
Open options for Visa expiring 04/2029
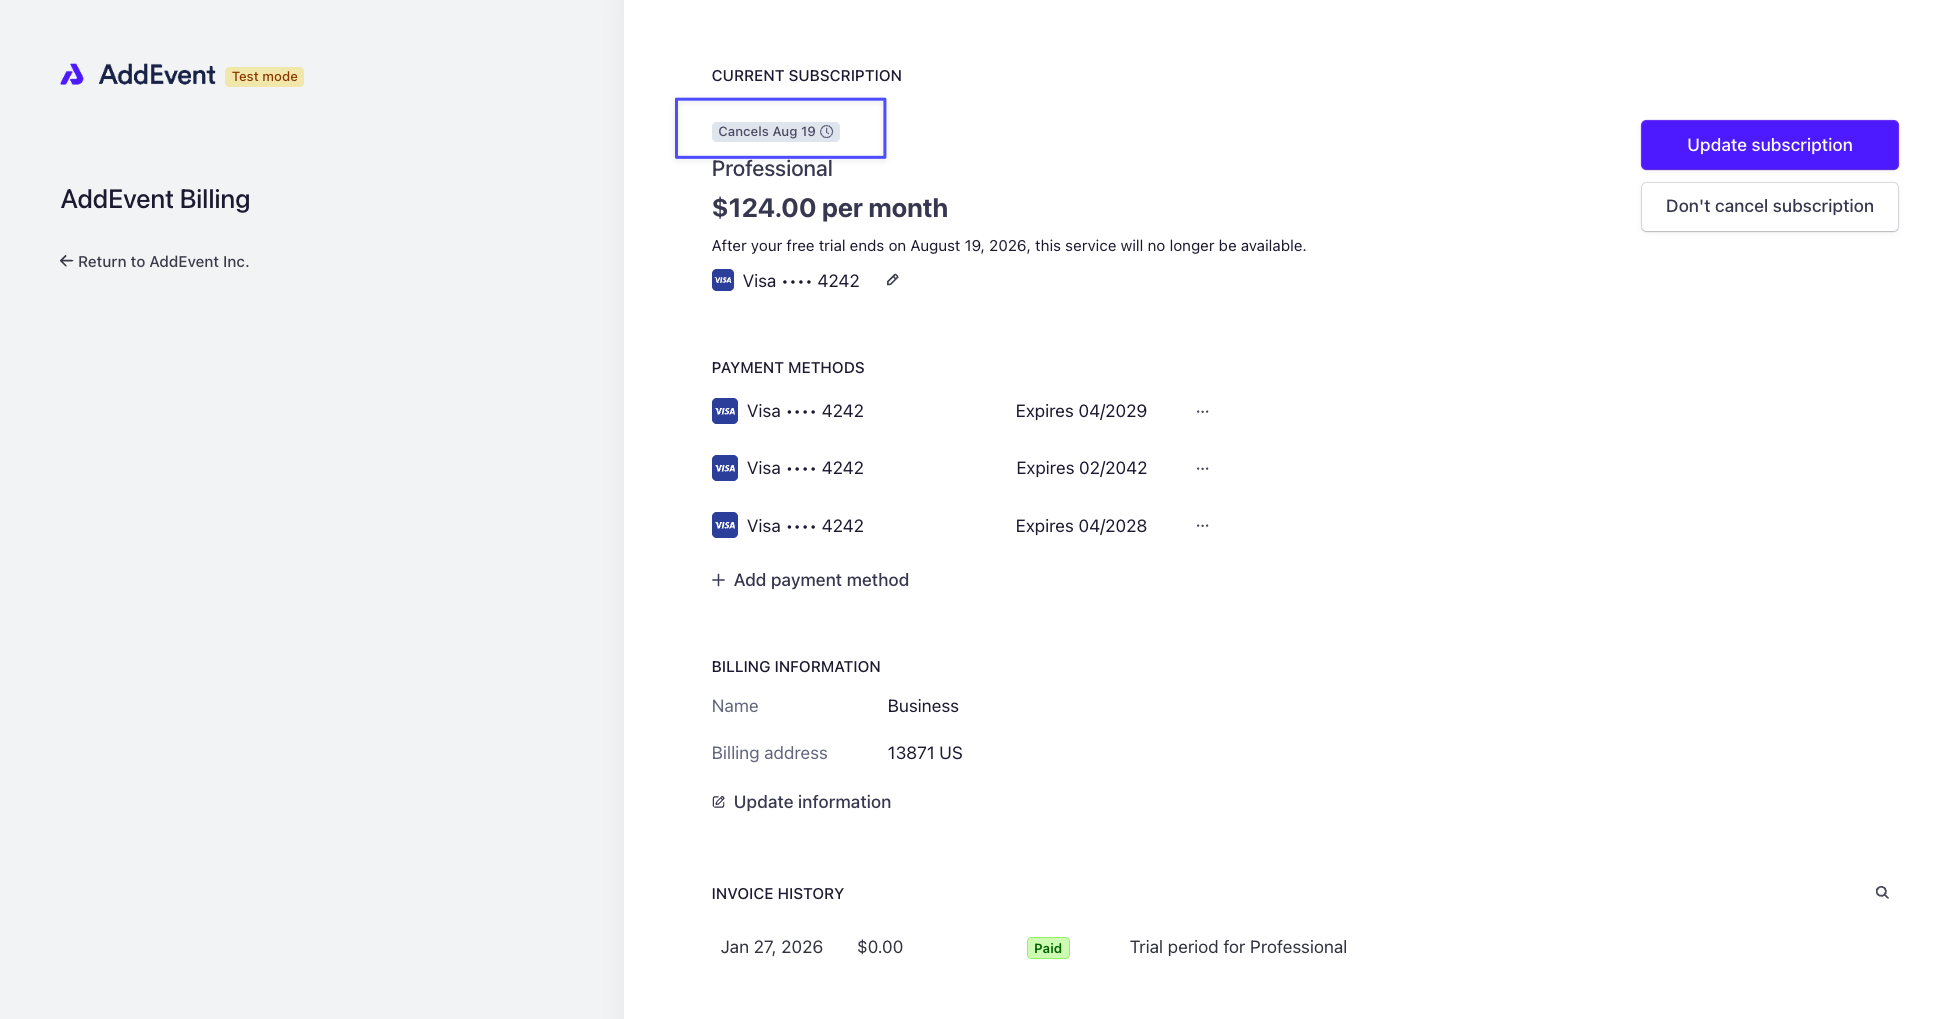[1202, 411]
